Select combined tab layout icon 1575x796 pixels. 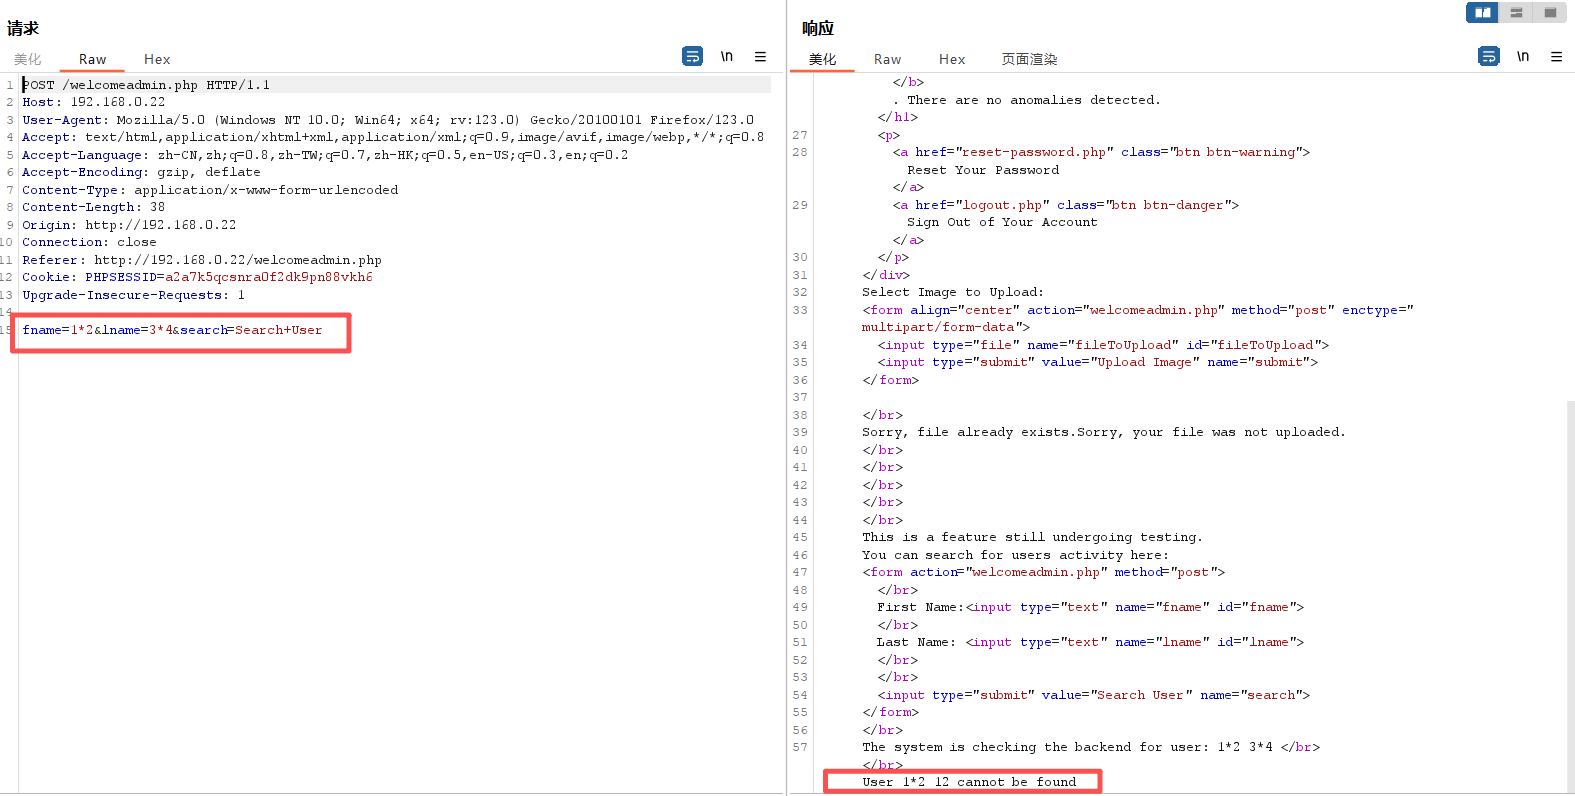[1549, 12]
